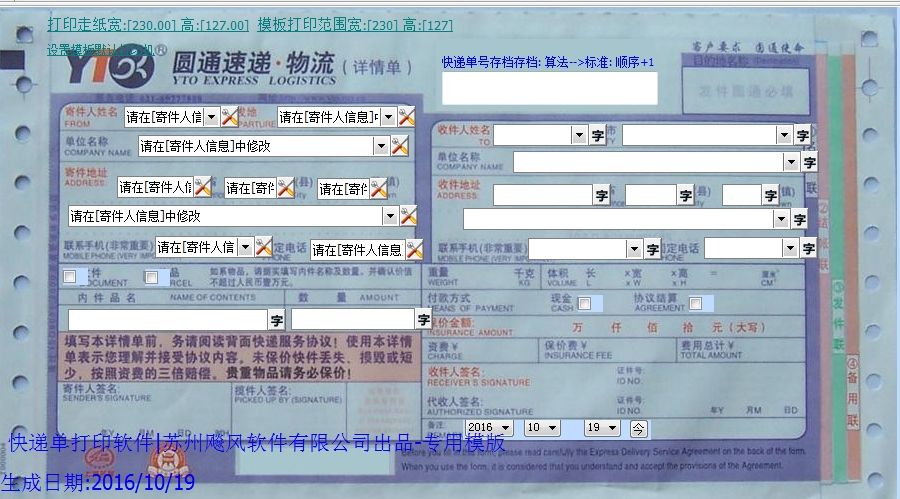Click the recipient town address input box
The height and width of the screenshot is (499, 900).
pyautogui.click(x=742, y=195)
